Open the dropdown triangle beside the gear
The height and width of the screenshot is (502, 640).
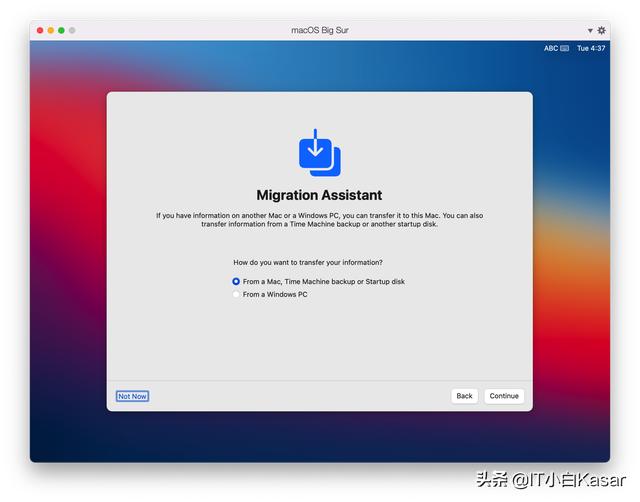[x=590, y=31]
